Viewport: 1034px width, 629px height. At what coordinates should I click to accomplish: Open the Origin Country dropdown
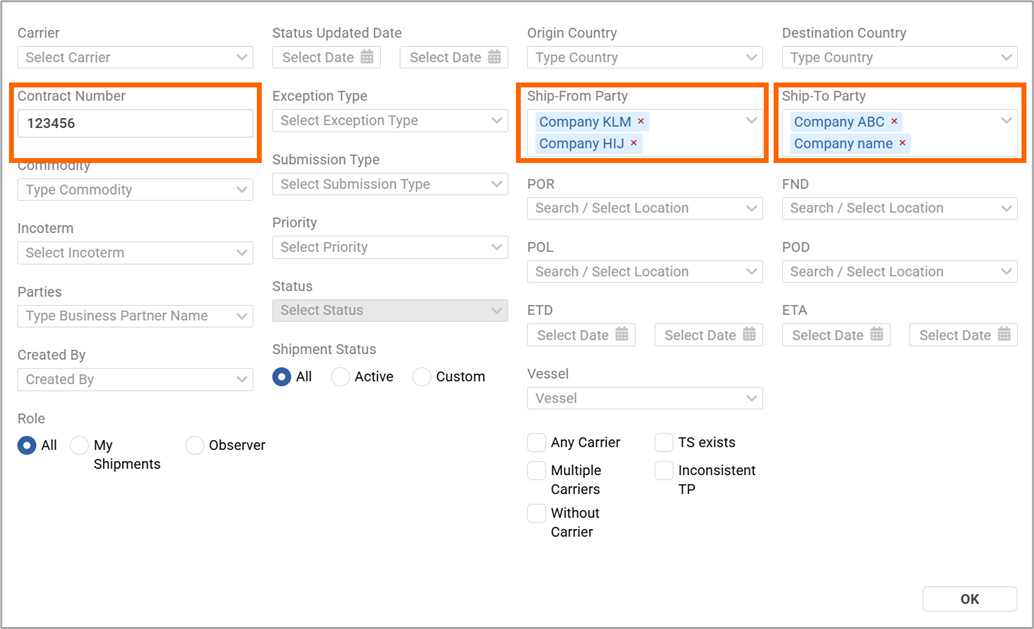(645, 57)
